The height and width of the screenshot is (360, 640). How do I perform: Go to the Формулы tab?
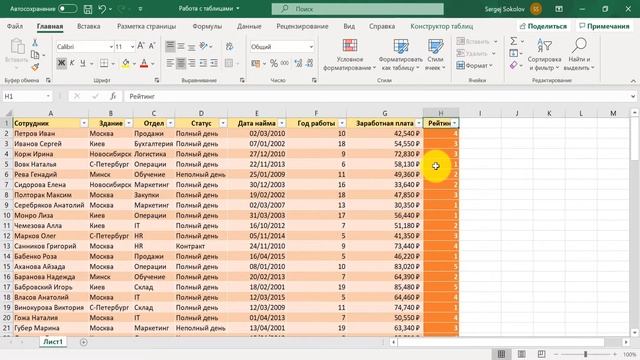207,26
